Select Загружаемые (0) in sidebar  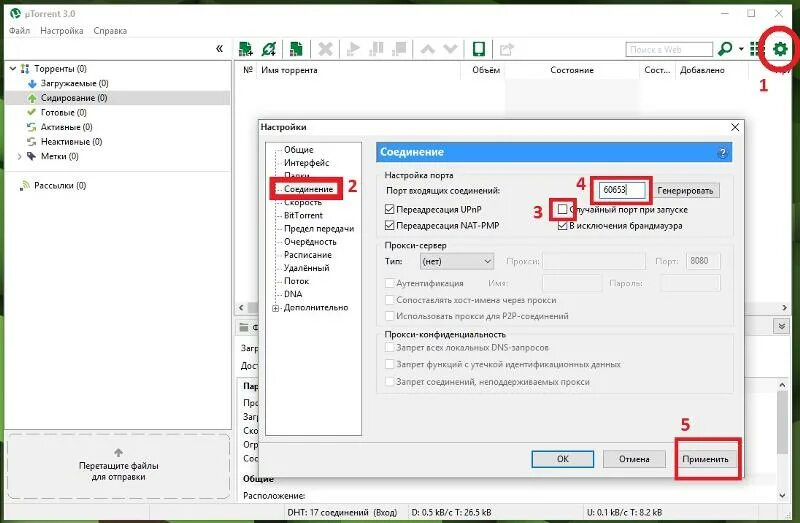[x=74, y=83]
